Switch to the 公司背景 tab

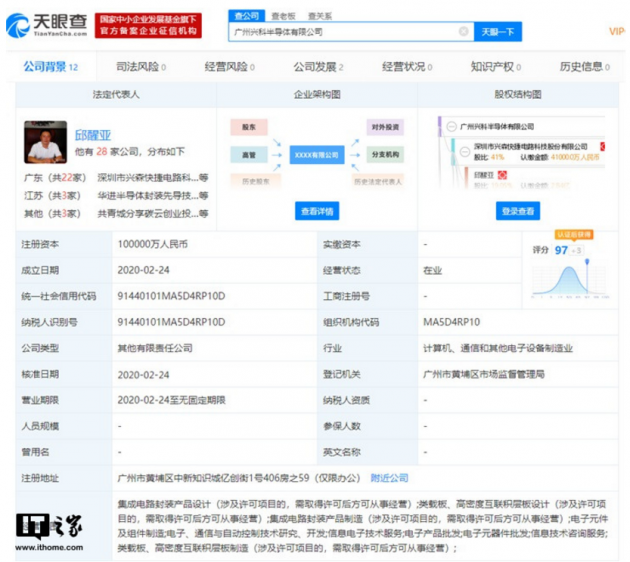coord(51,67)
